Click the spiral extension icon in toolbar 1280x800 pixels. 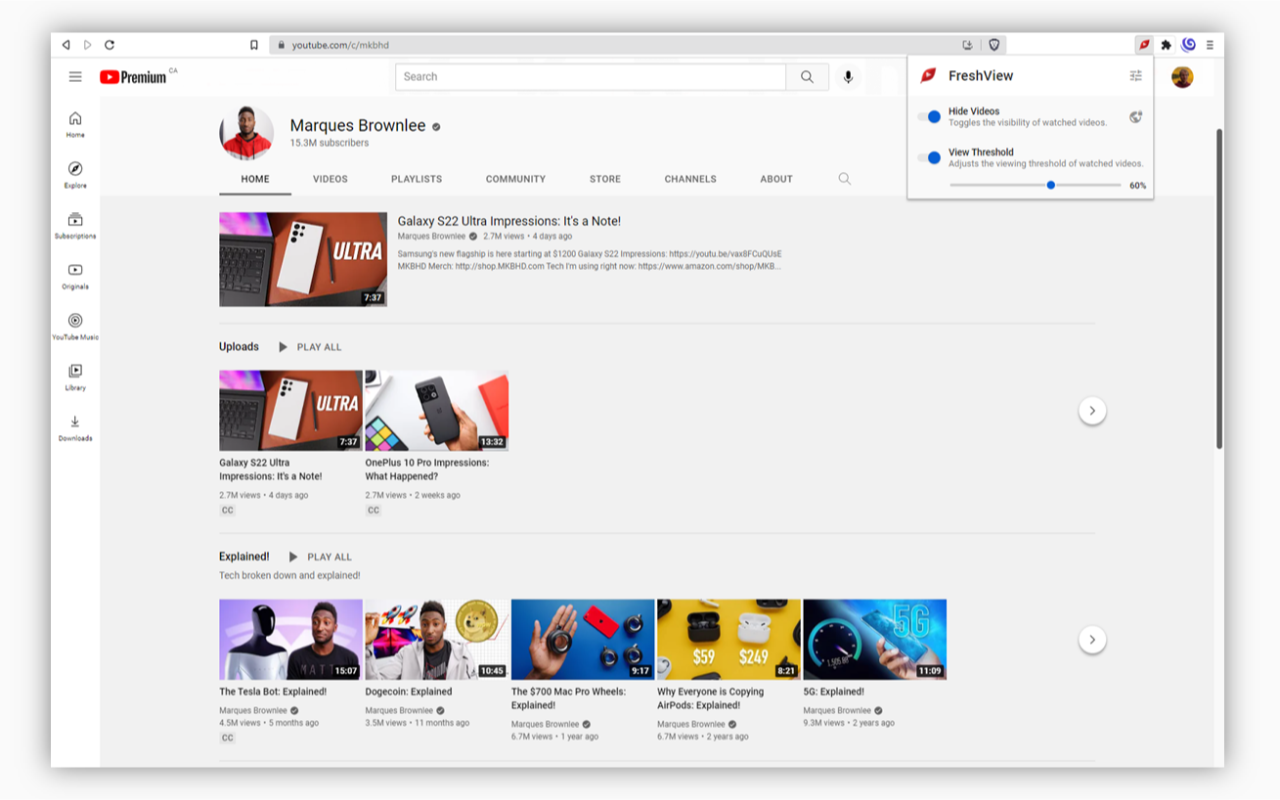tap(1188, 45)
